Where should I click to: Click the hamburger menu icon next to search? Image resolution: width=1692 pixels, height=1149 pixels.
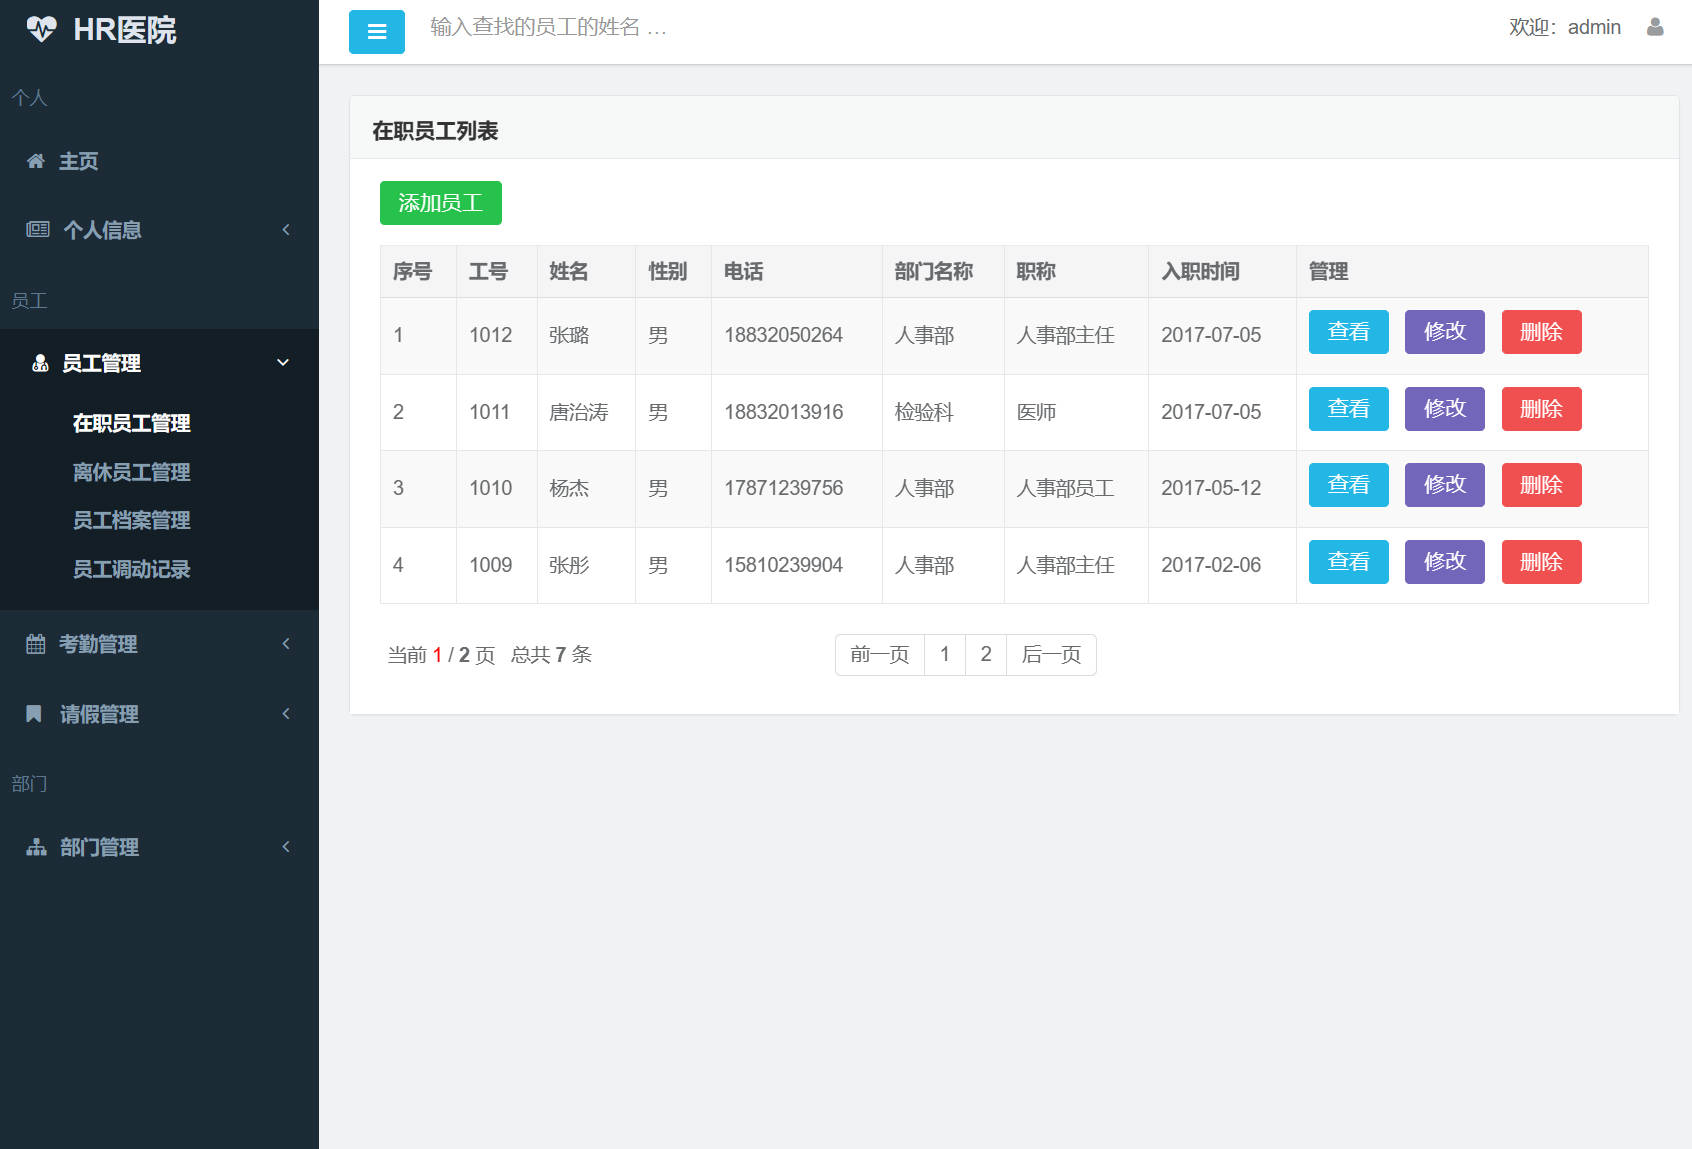[377, 31]
